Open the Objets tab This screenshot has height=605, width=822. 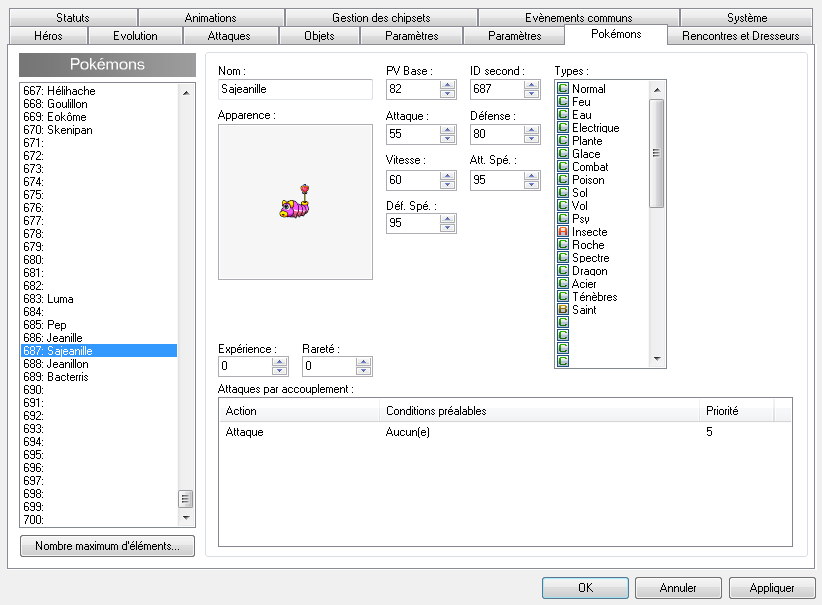(319, 36)
